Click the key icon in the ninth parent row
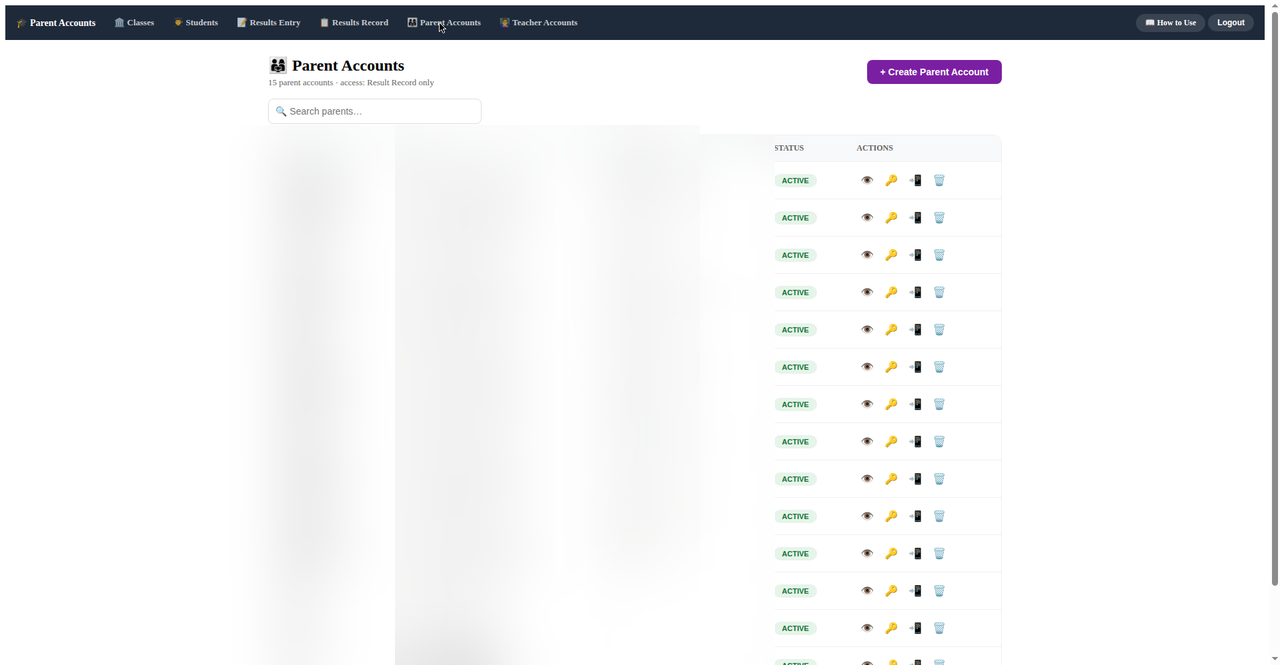This screenshot has width=1280, height=665. tap(891, 479)
